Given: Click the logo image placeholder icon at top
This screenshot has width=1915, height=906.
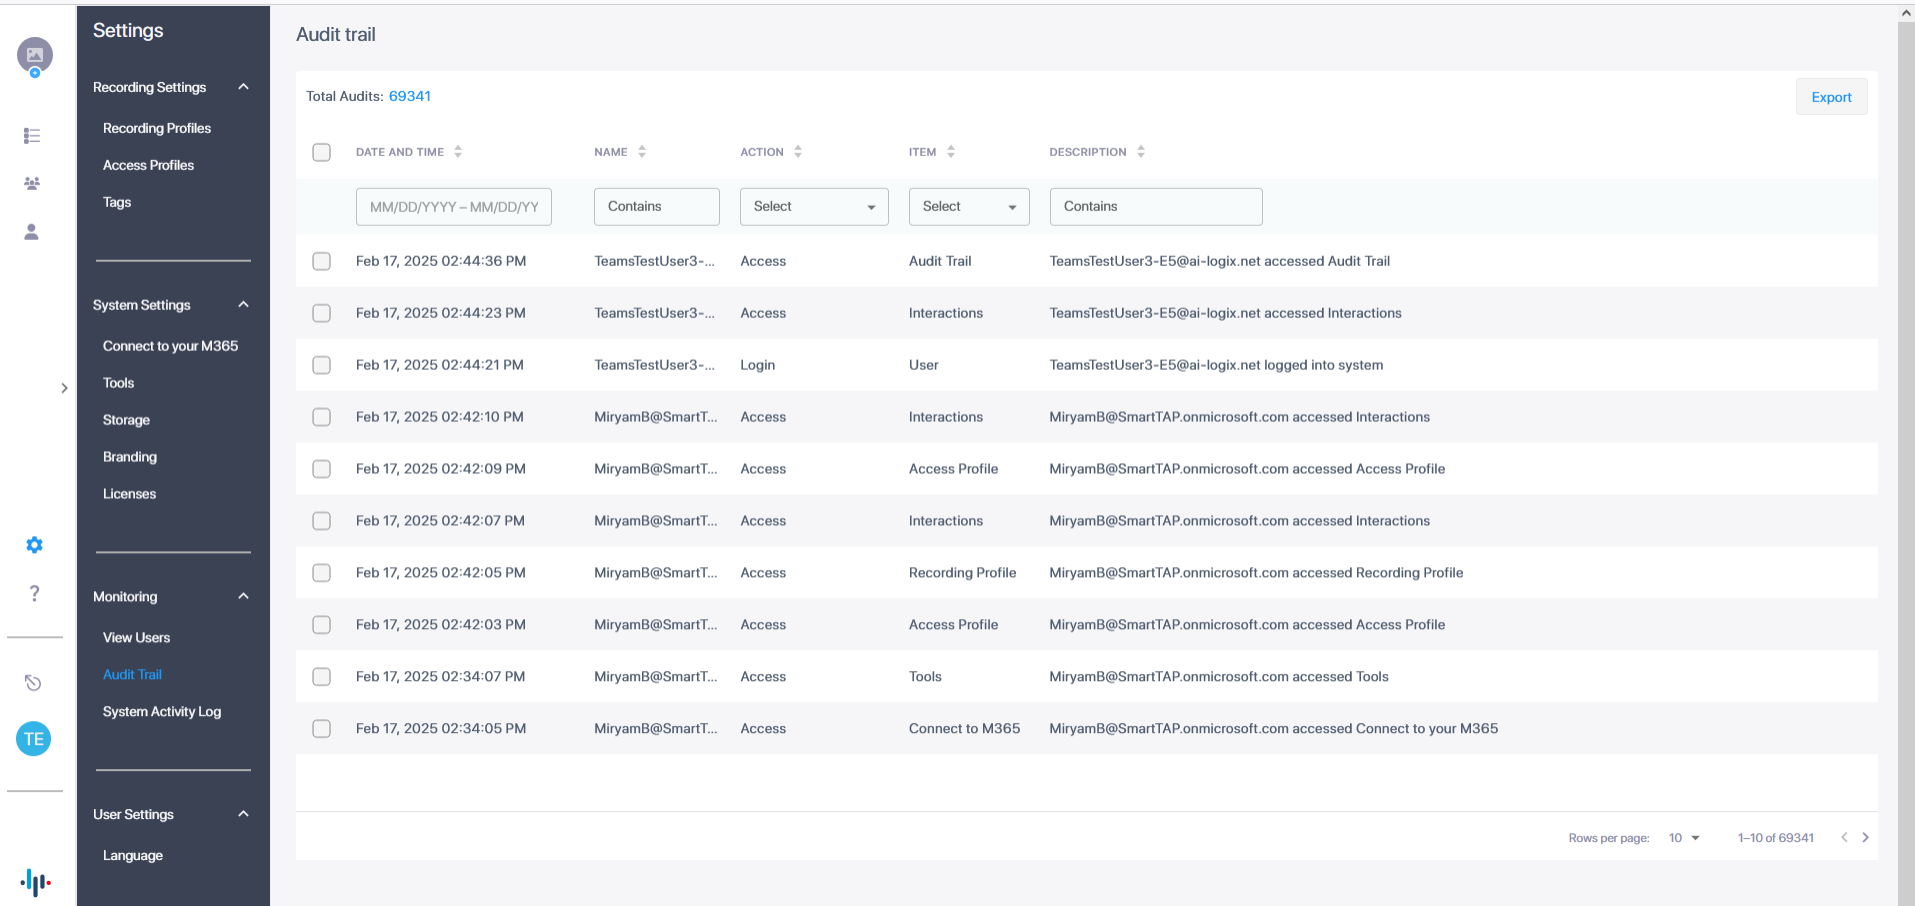Looking at the screenshot, I should (x=34, y=55).
